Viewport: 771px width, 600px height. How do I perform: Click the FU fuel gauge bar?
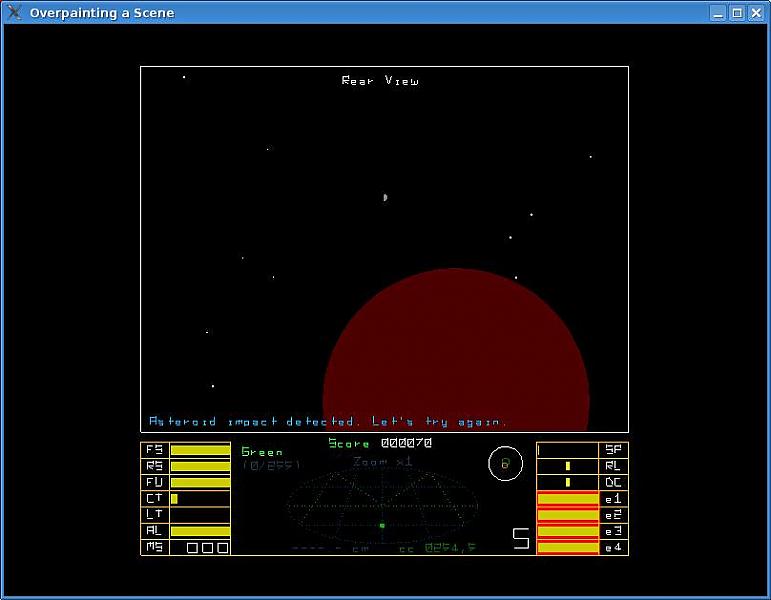(200, 482)
